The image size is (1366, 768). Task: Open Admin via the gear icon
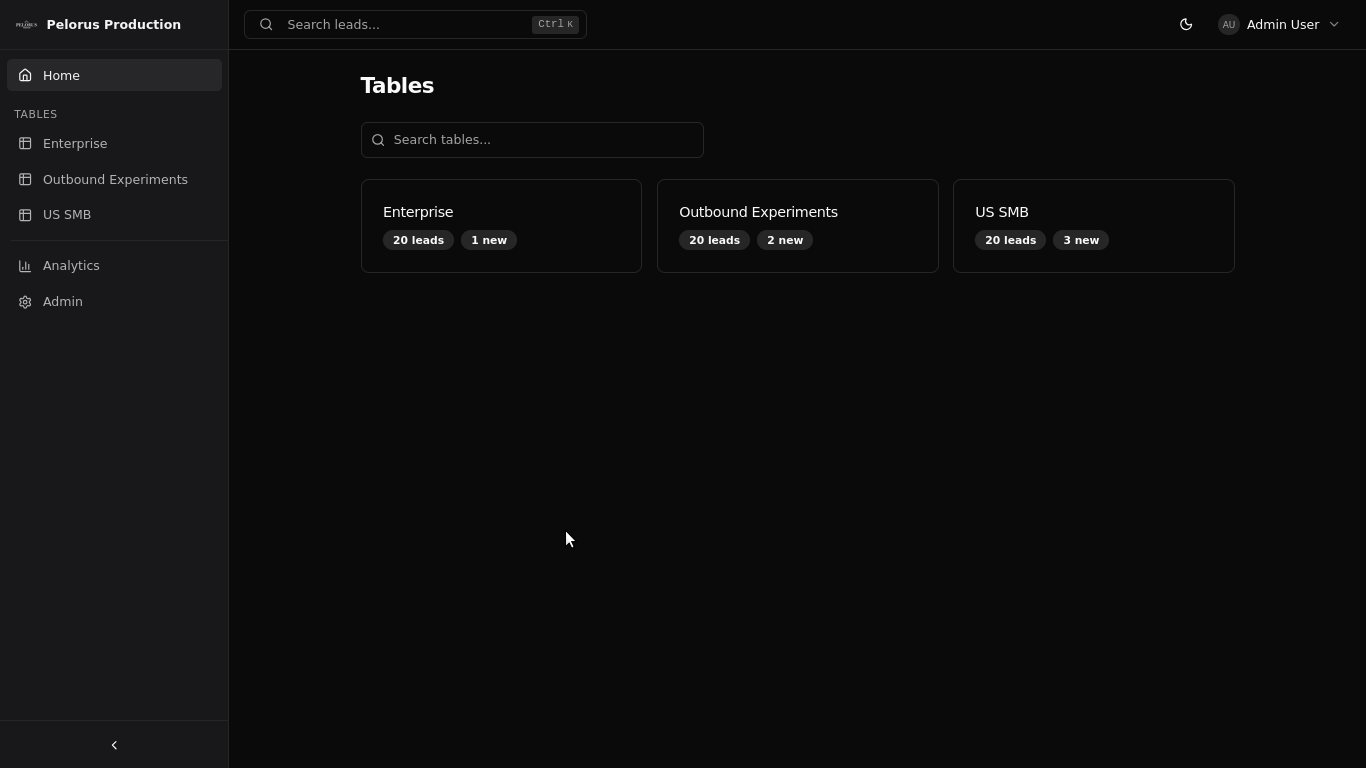click(25, 301)
